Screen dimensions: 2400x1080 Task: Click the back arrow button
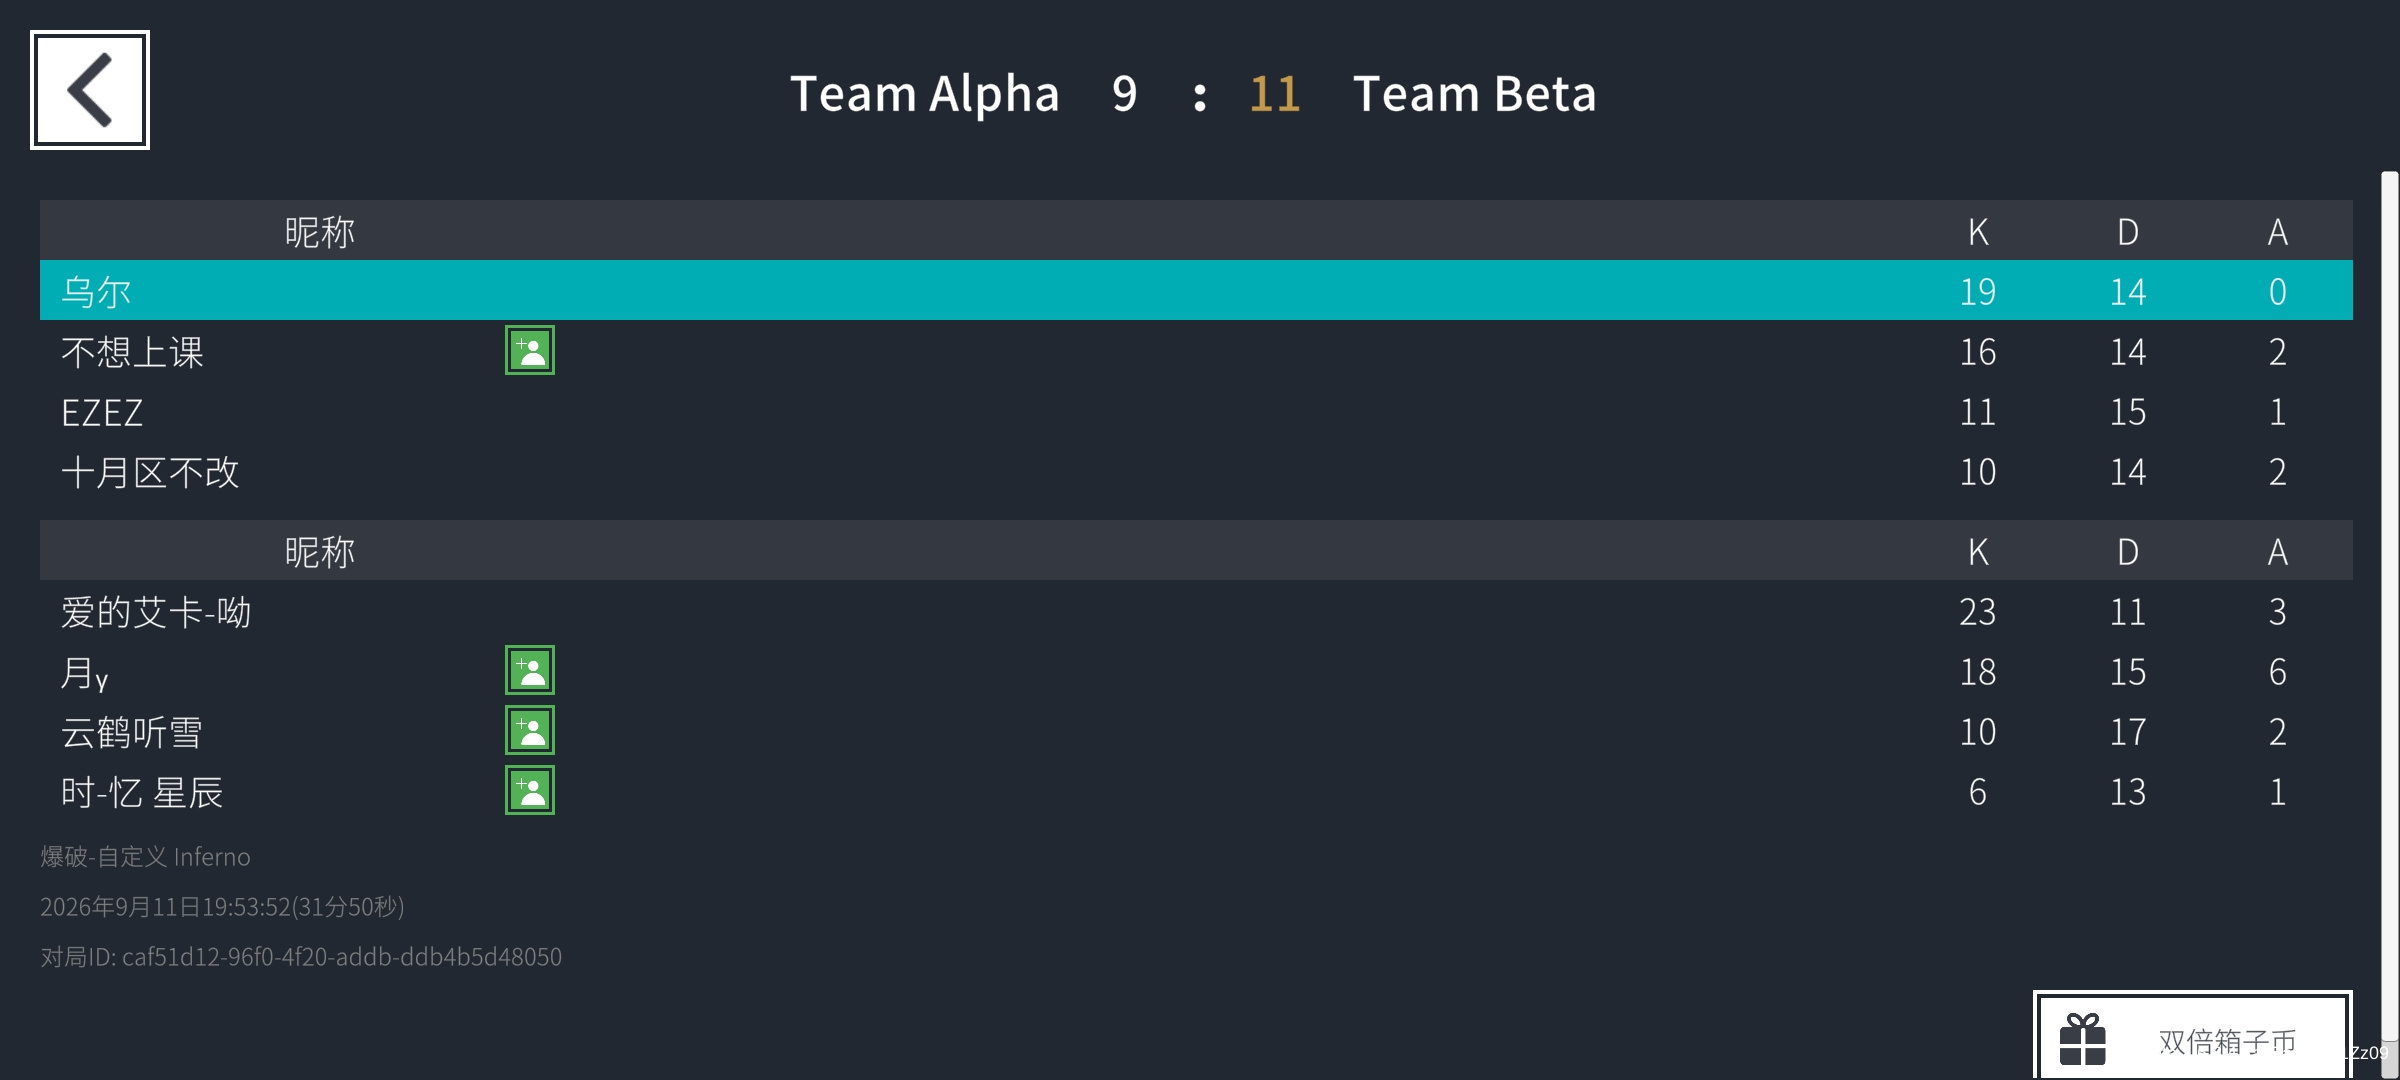(90, 90)
